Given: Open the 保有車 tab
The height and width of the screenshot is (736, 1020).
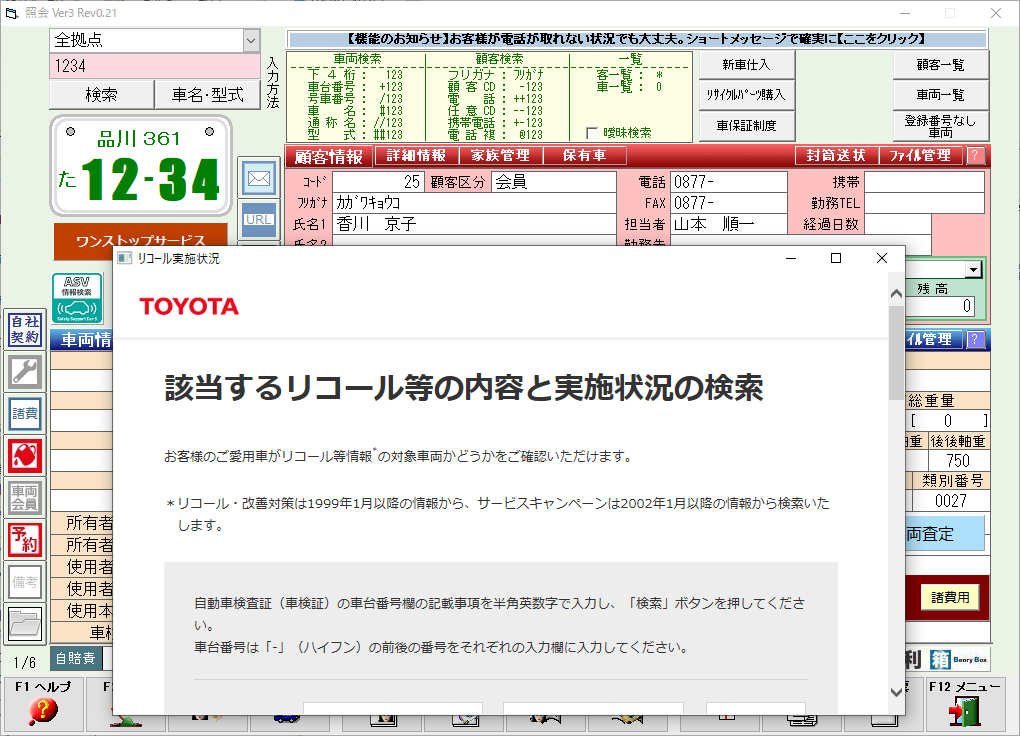Looking at the screenshot, I should pos(585,156).
